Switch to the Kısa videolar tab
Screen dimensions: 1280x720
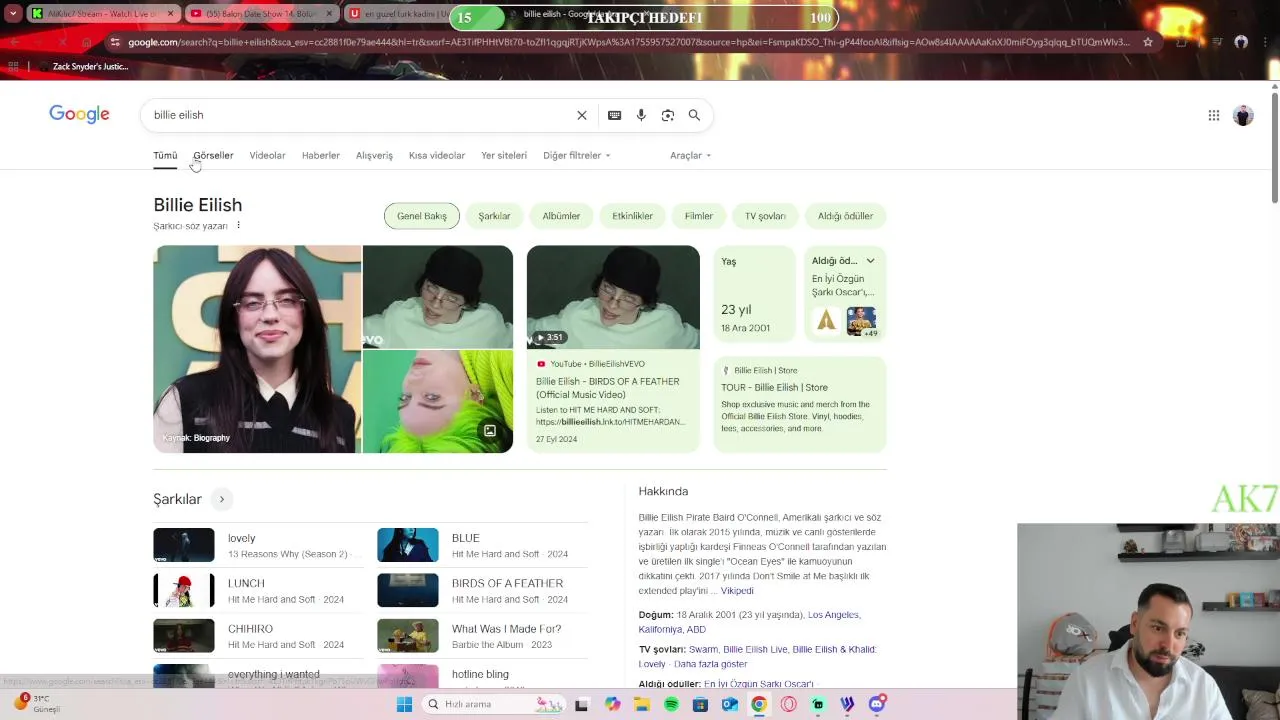[437, 155]
